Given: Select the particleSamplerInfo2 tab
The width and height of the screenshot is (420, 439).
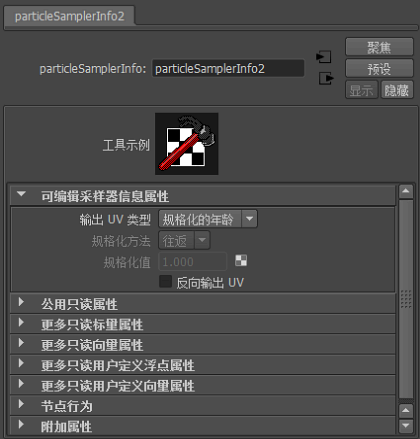Looking at the screenshot, I should pyautogui.click(x=70, y=16).
